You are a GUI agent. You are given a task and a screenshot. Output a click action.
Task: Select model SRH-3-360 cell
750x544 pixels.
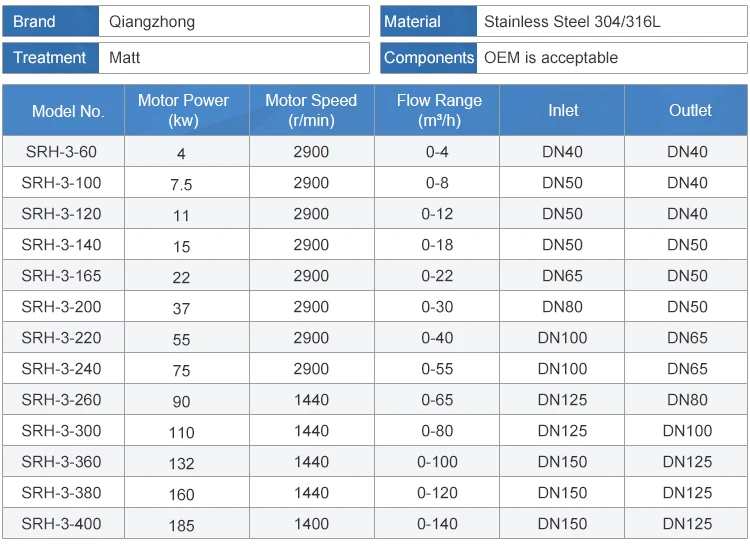(x=64, y=462)
